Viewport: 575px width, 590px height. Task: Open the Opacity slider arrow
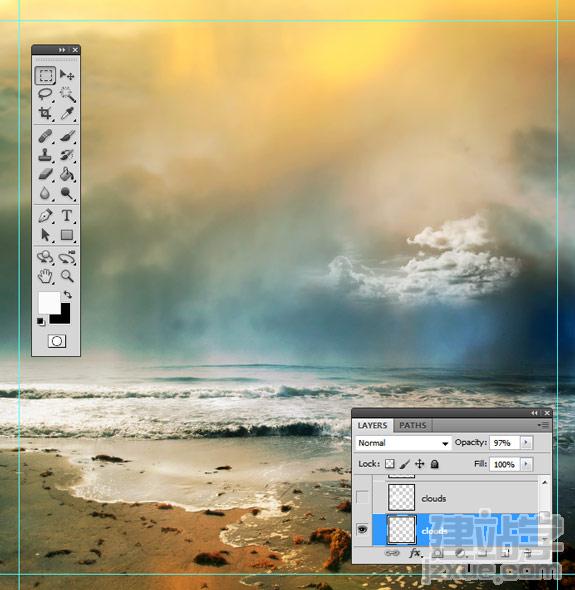point(526,442)
